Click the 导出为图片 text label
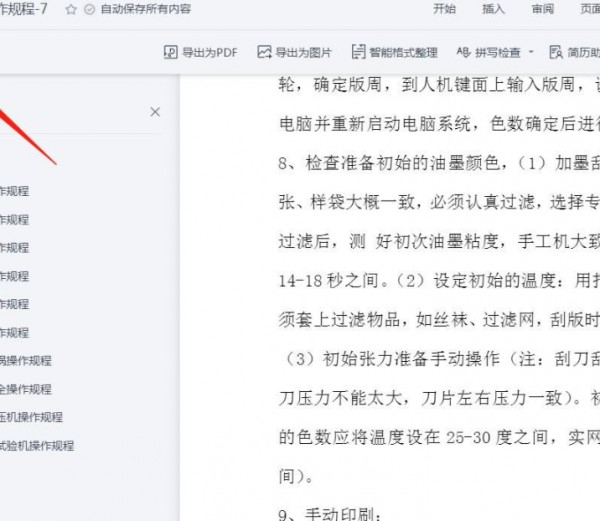This screenshot has width=600, height=521. (x=303, y=52)
